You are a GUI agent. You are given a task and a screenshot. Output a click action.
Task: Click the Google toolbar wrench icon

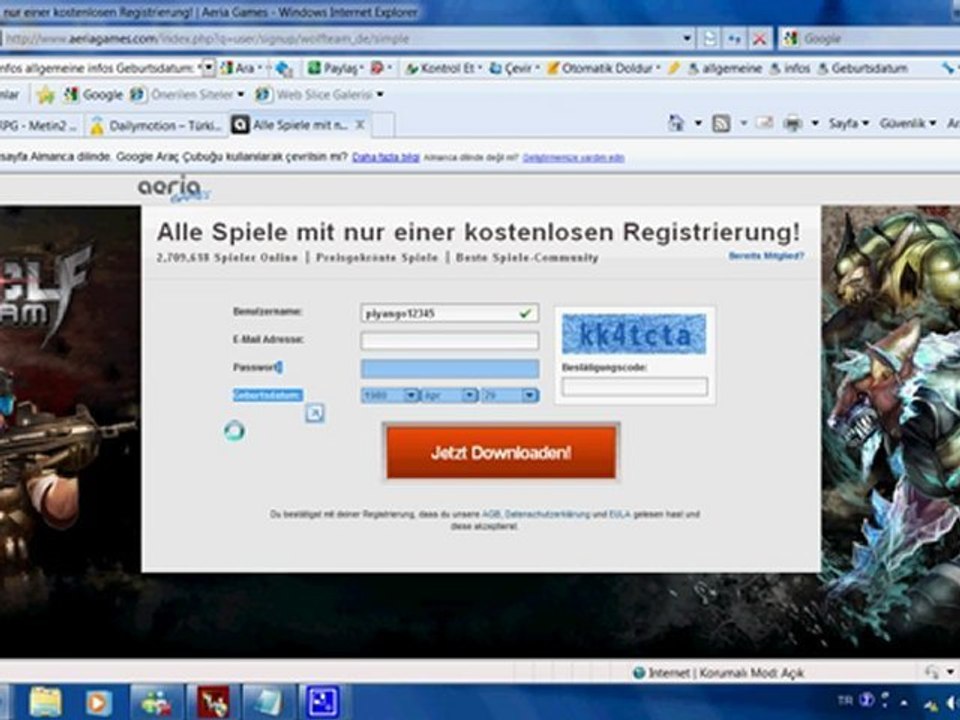click(948, 69)
